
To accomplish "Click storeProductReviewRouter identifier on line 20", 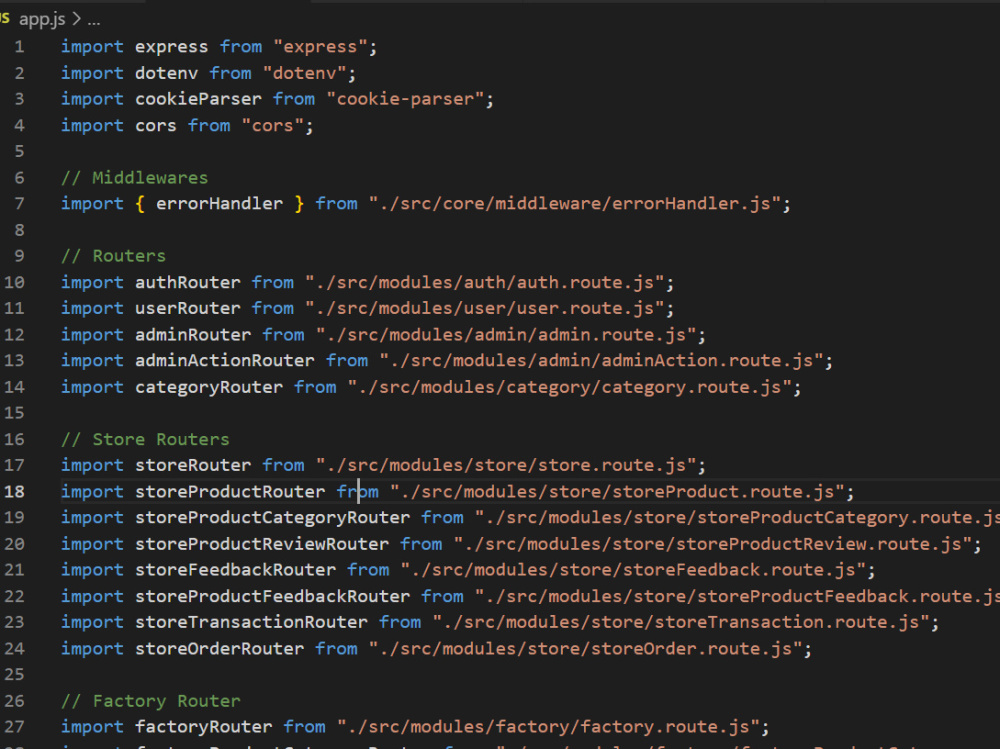I will pyautogui.click(x=262, y=544).
